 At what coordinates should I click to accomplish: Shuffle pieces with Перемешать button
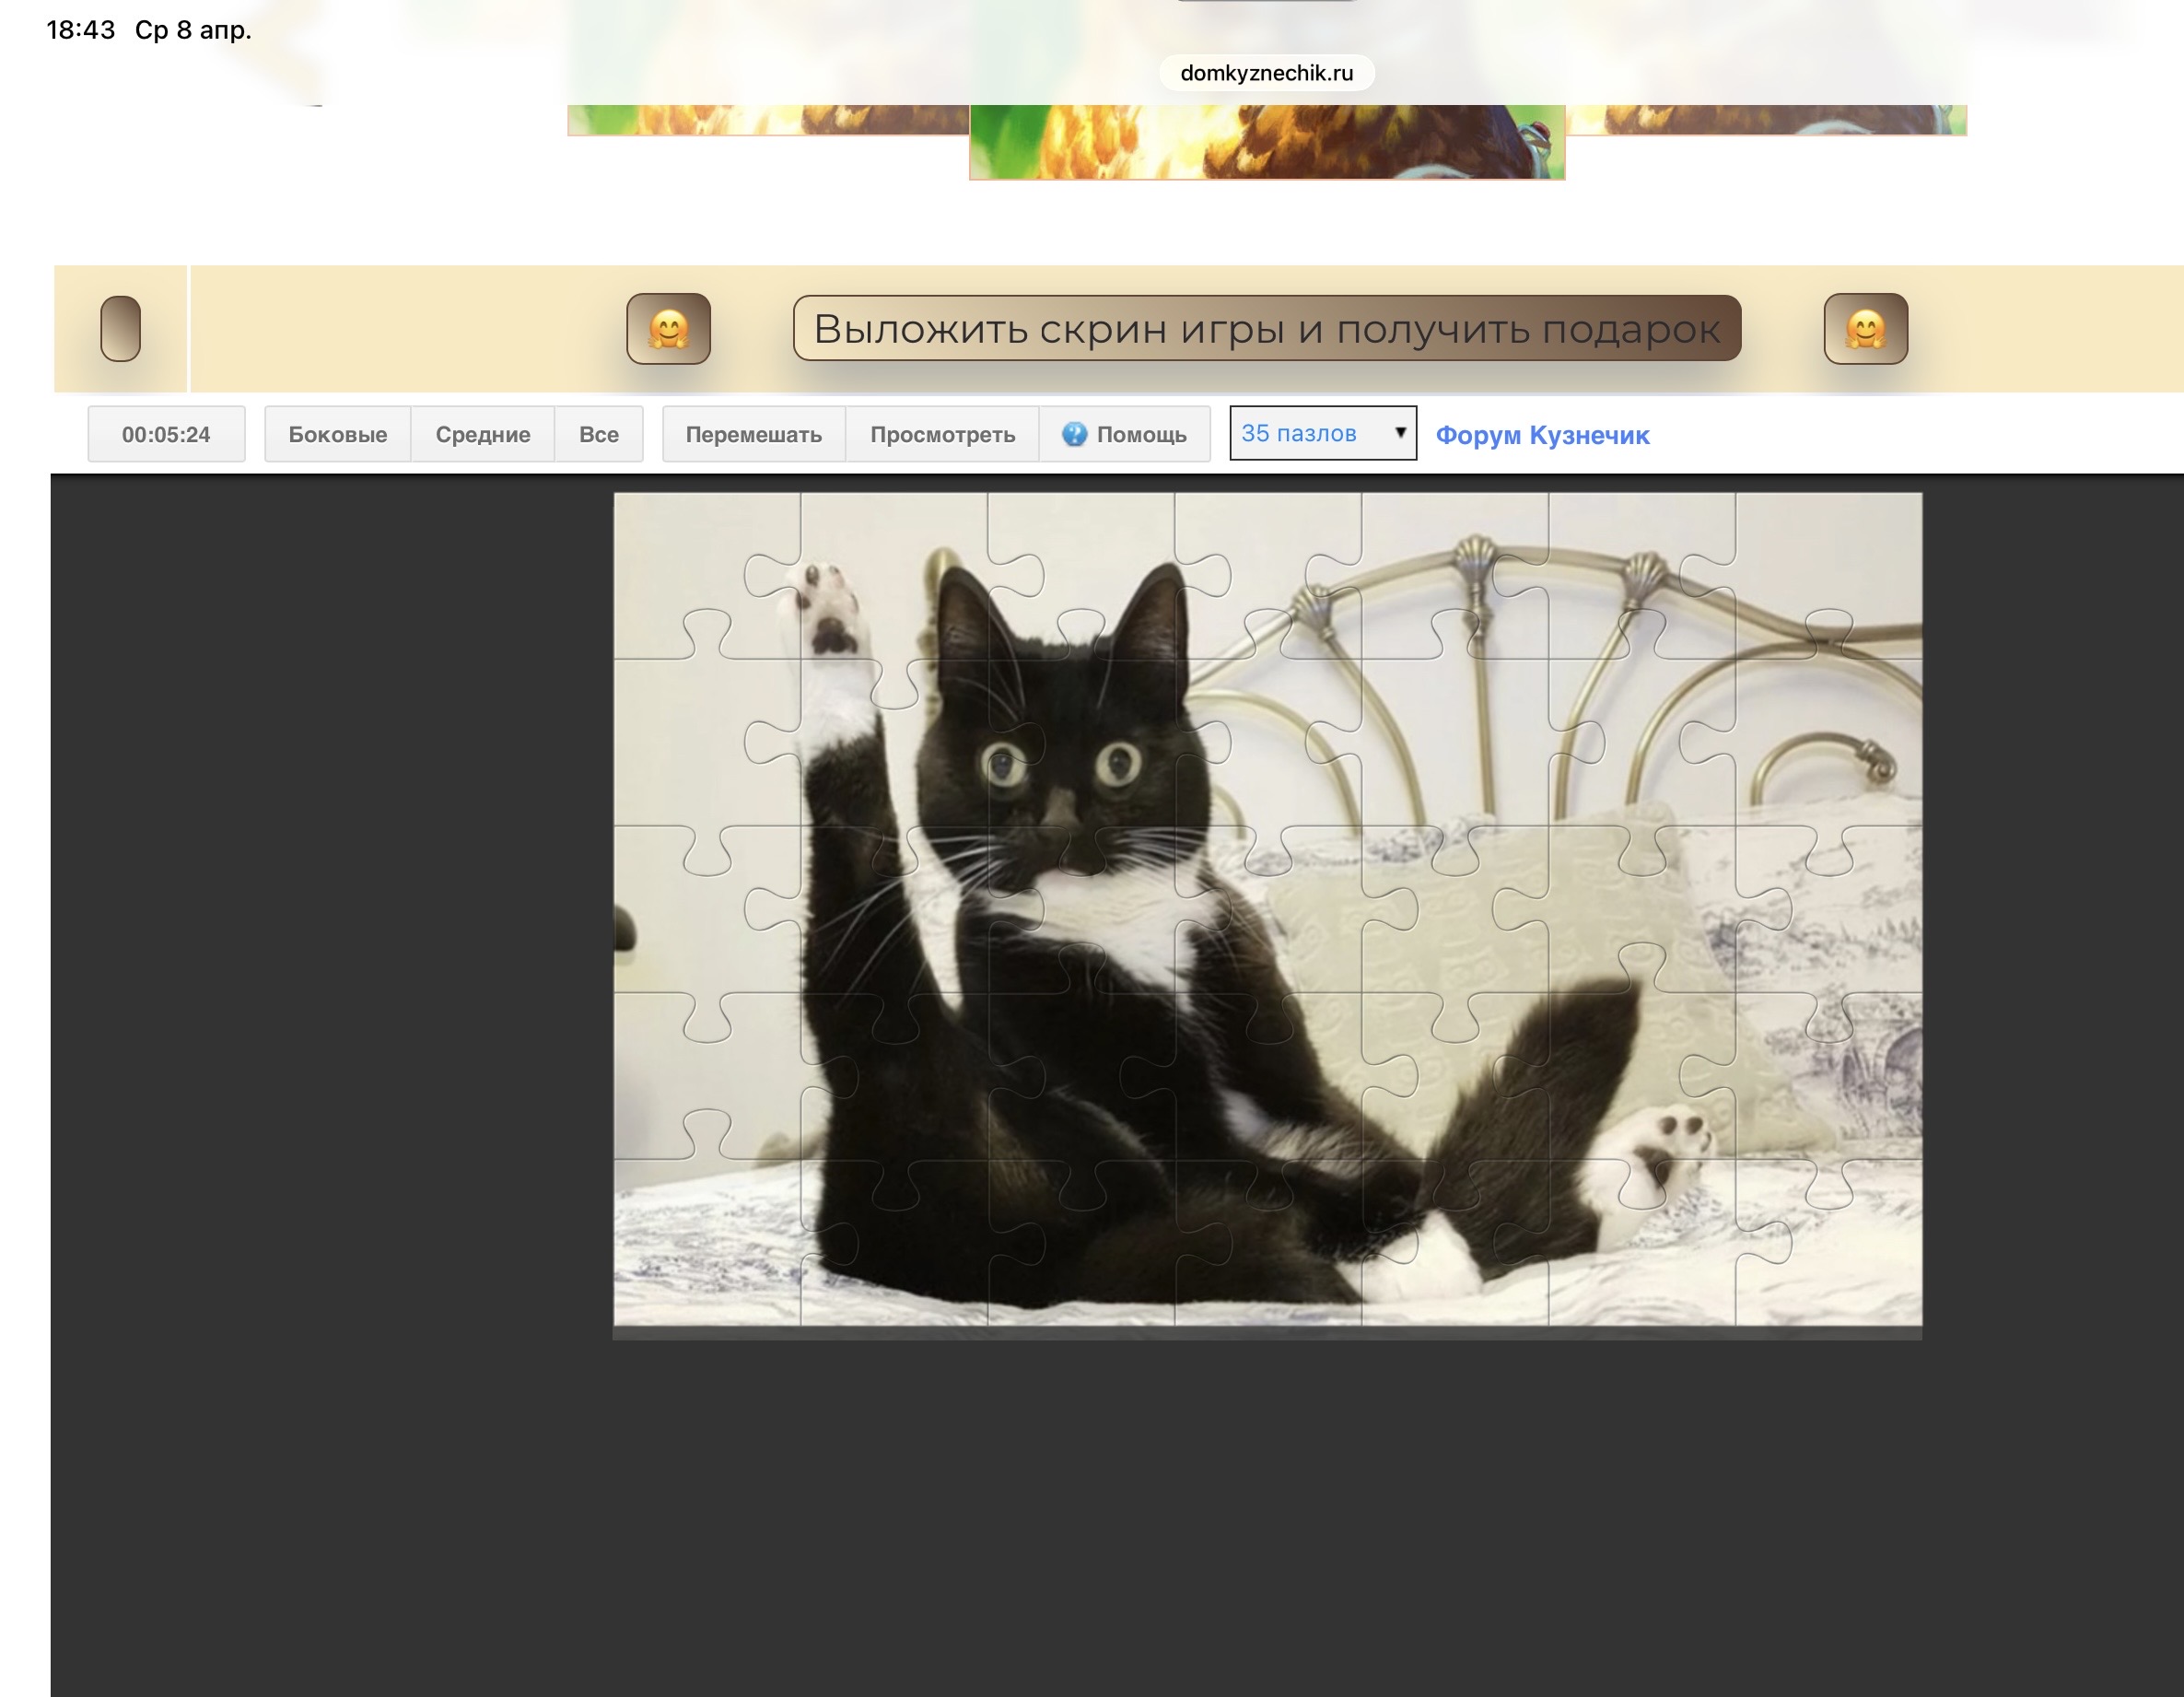[x=753, y=434]
